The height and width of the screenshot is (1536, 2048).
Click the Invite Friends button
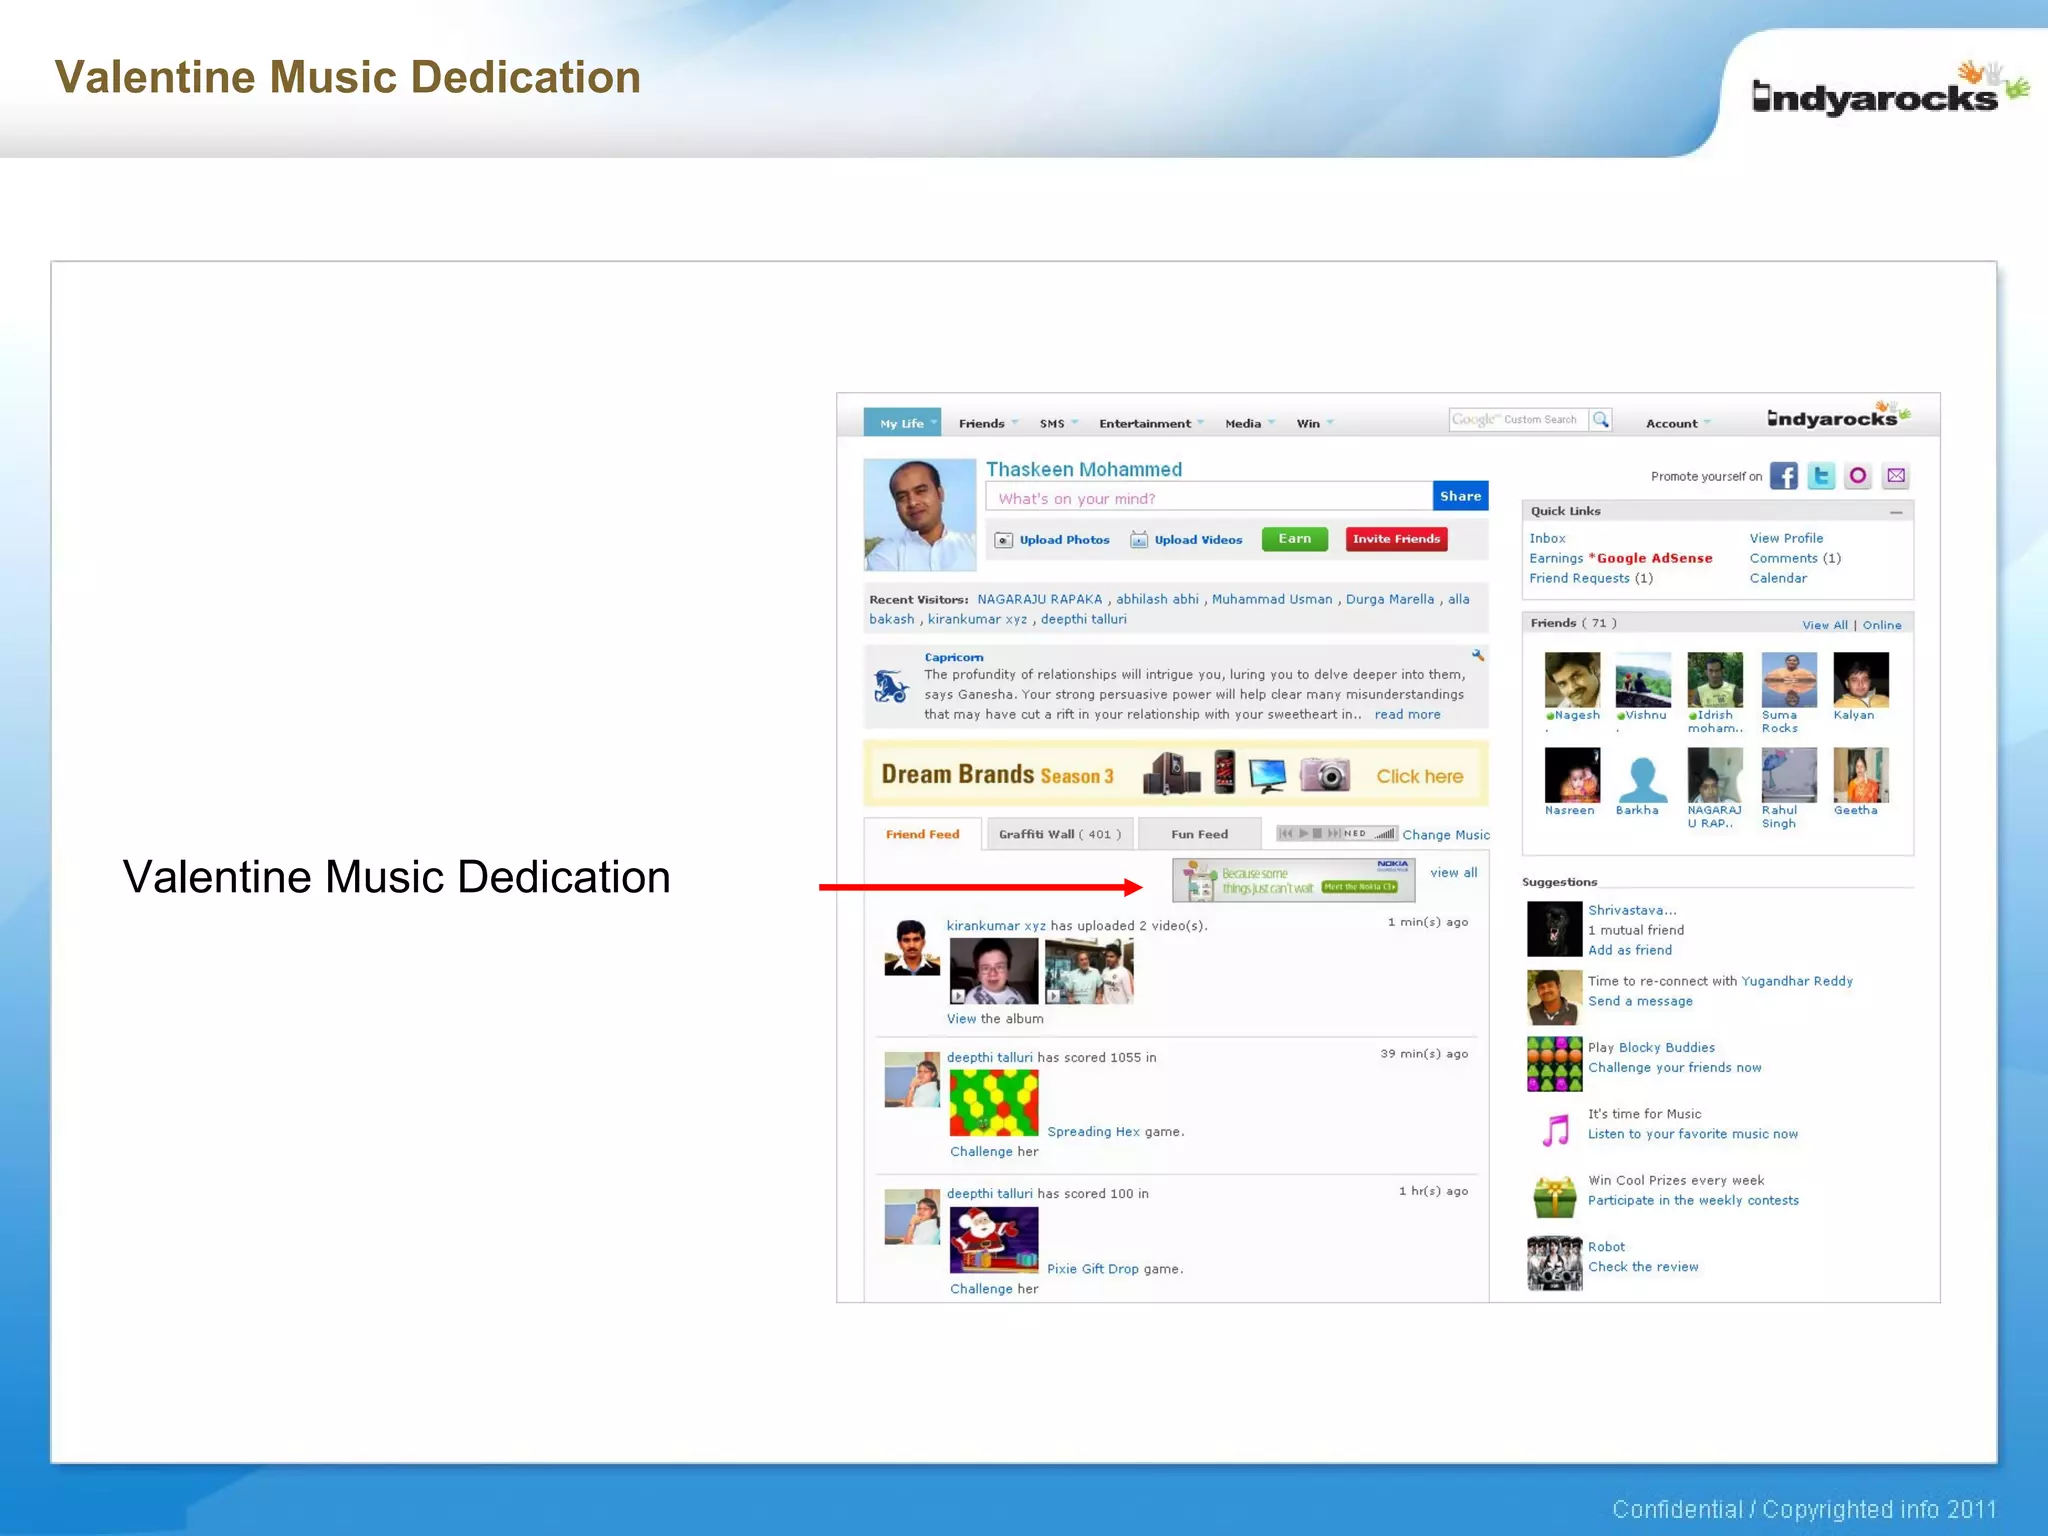pos(1396,539)
